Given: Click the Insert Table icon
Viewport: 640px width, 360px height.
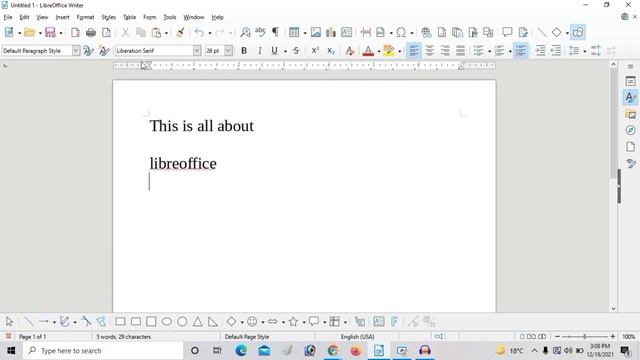Looking at the screenshot, I should [x=294, y=32].
